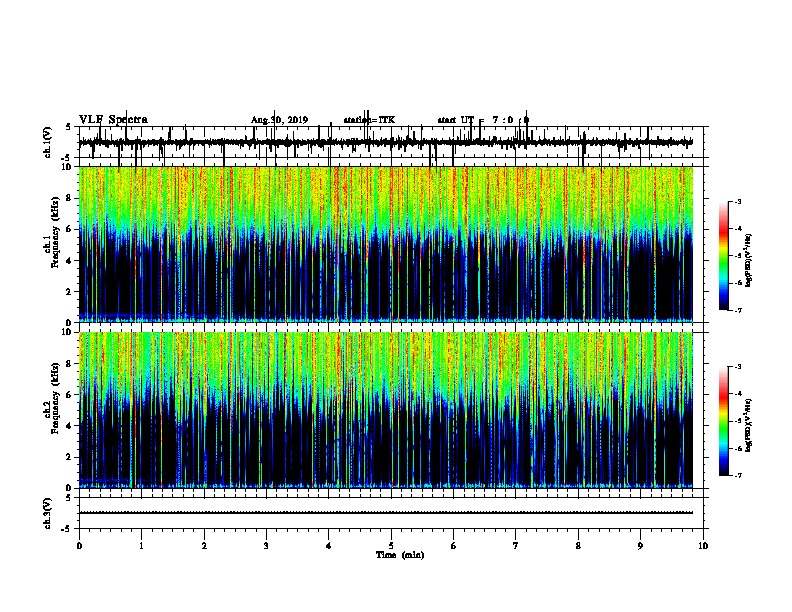Viewport: 792px width, 612px height.
Task: Click the "ch.1(V)" waveform axis label
Action: (x=48, y=142)
